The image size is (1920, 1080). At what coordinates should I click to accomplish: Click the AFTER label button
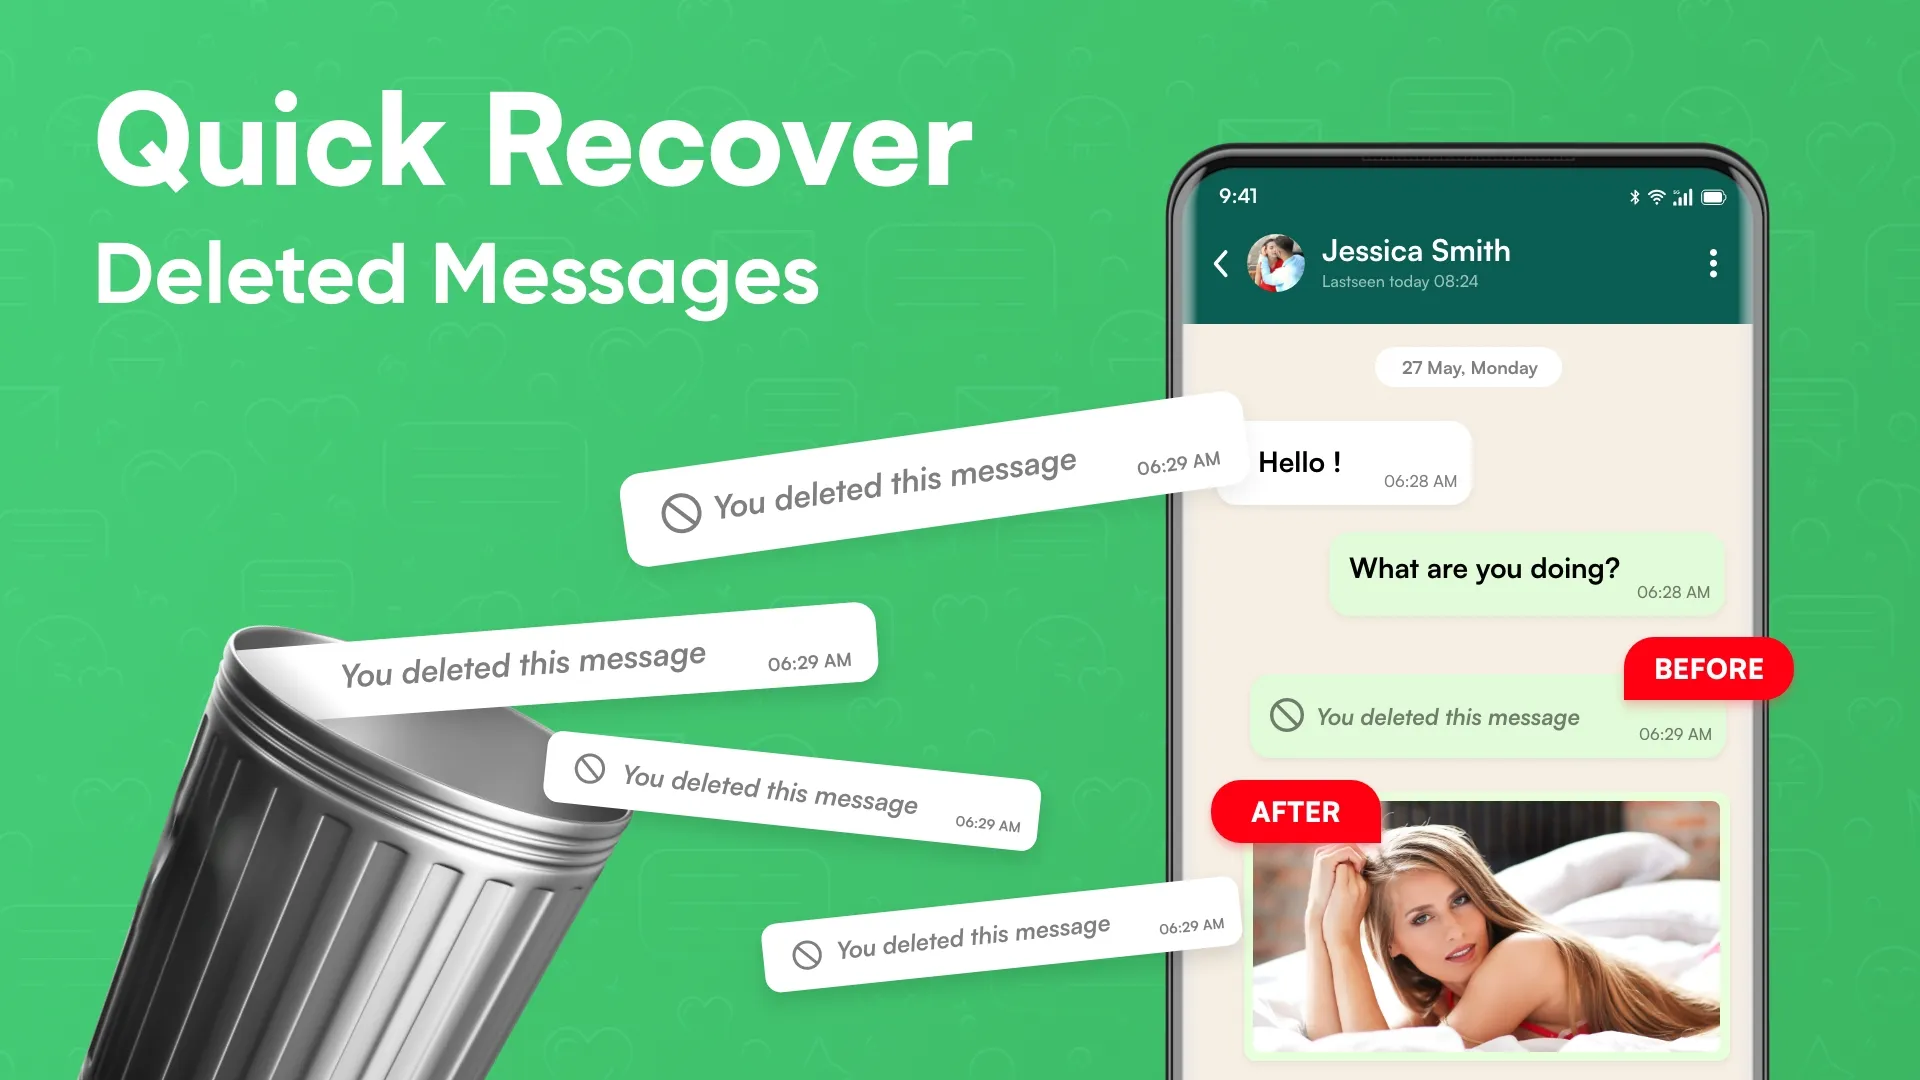[x=1296, y=811]
